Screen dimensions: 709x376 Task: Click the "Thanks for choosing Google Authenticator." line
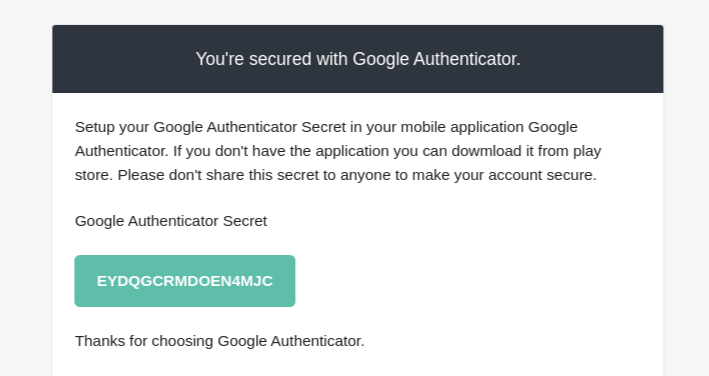[x=220, y=341]
